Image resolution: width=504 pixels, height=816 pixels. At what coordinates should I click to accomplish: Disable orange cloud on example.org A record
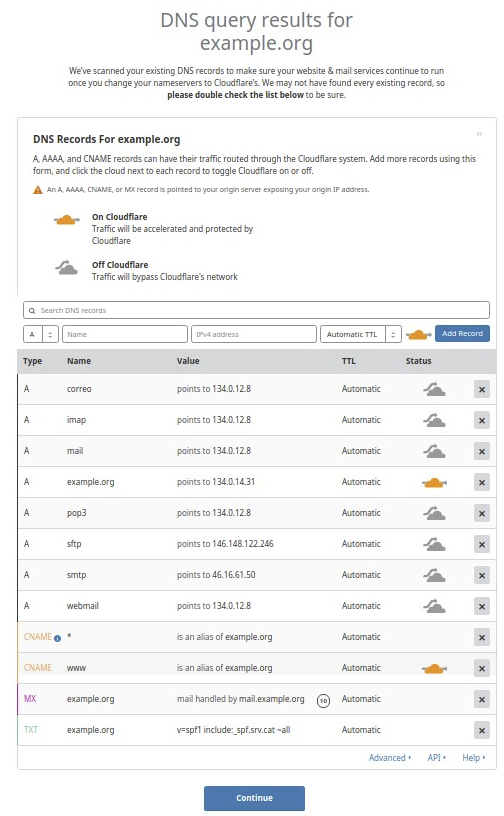[434, 483]
